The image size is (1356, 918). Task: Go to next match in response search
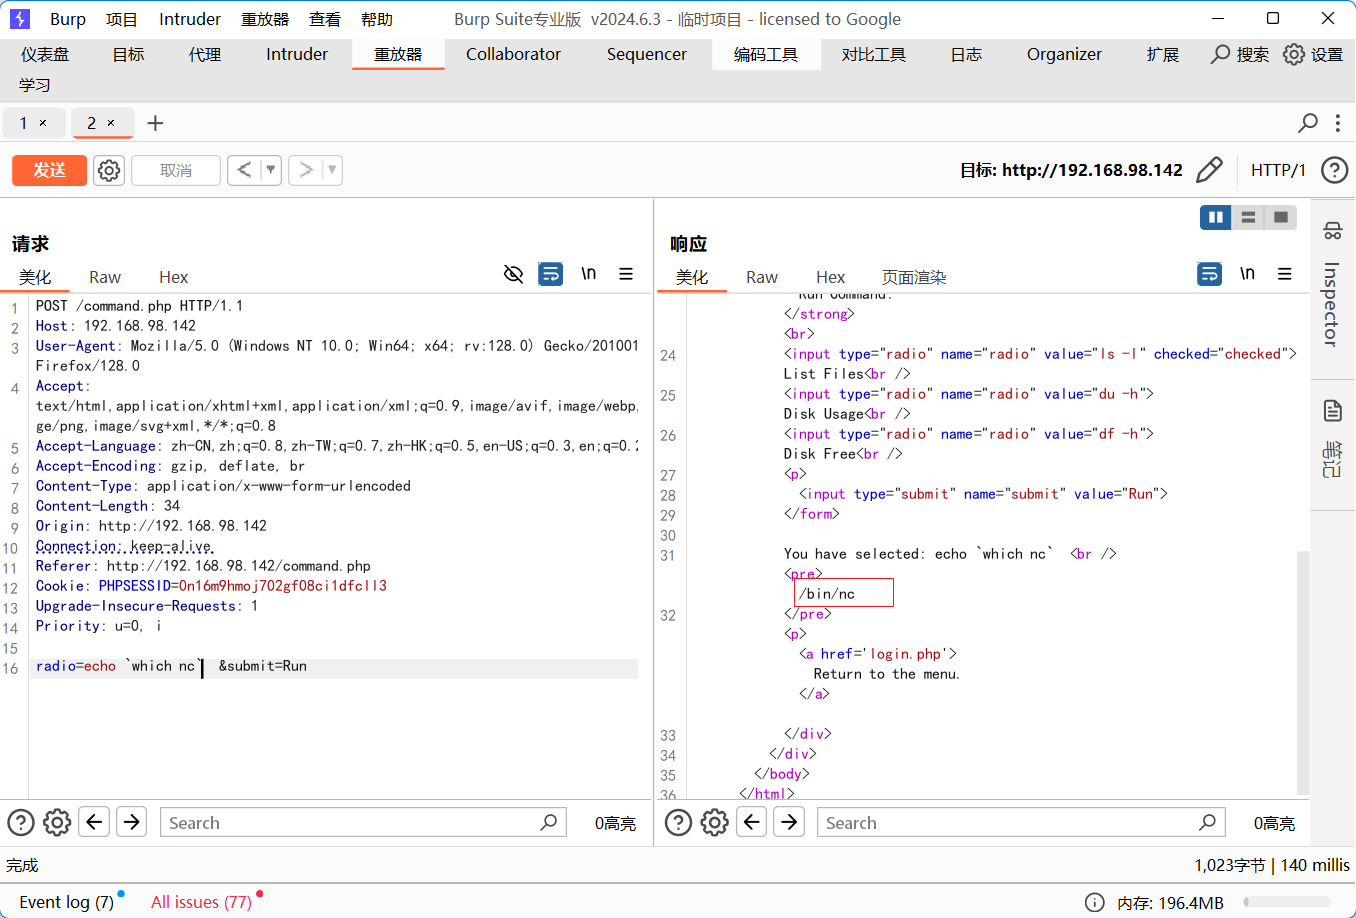[x=789, y=822]
